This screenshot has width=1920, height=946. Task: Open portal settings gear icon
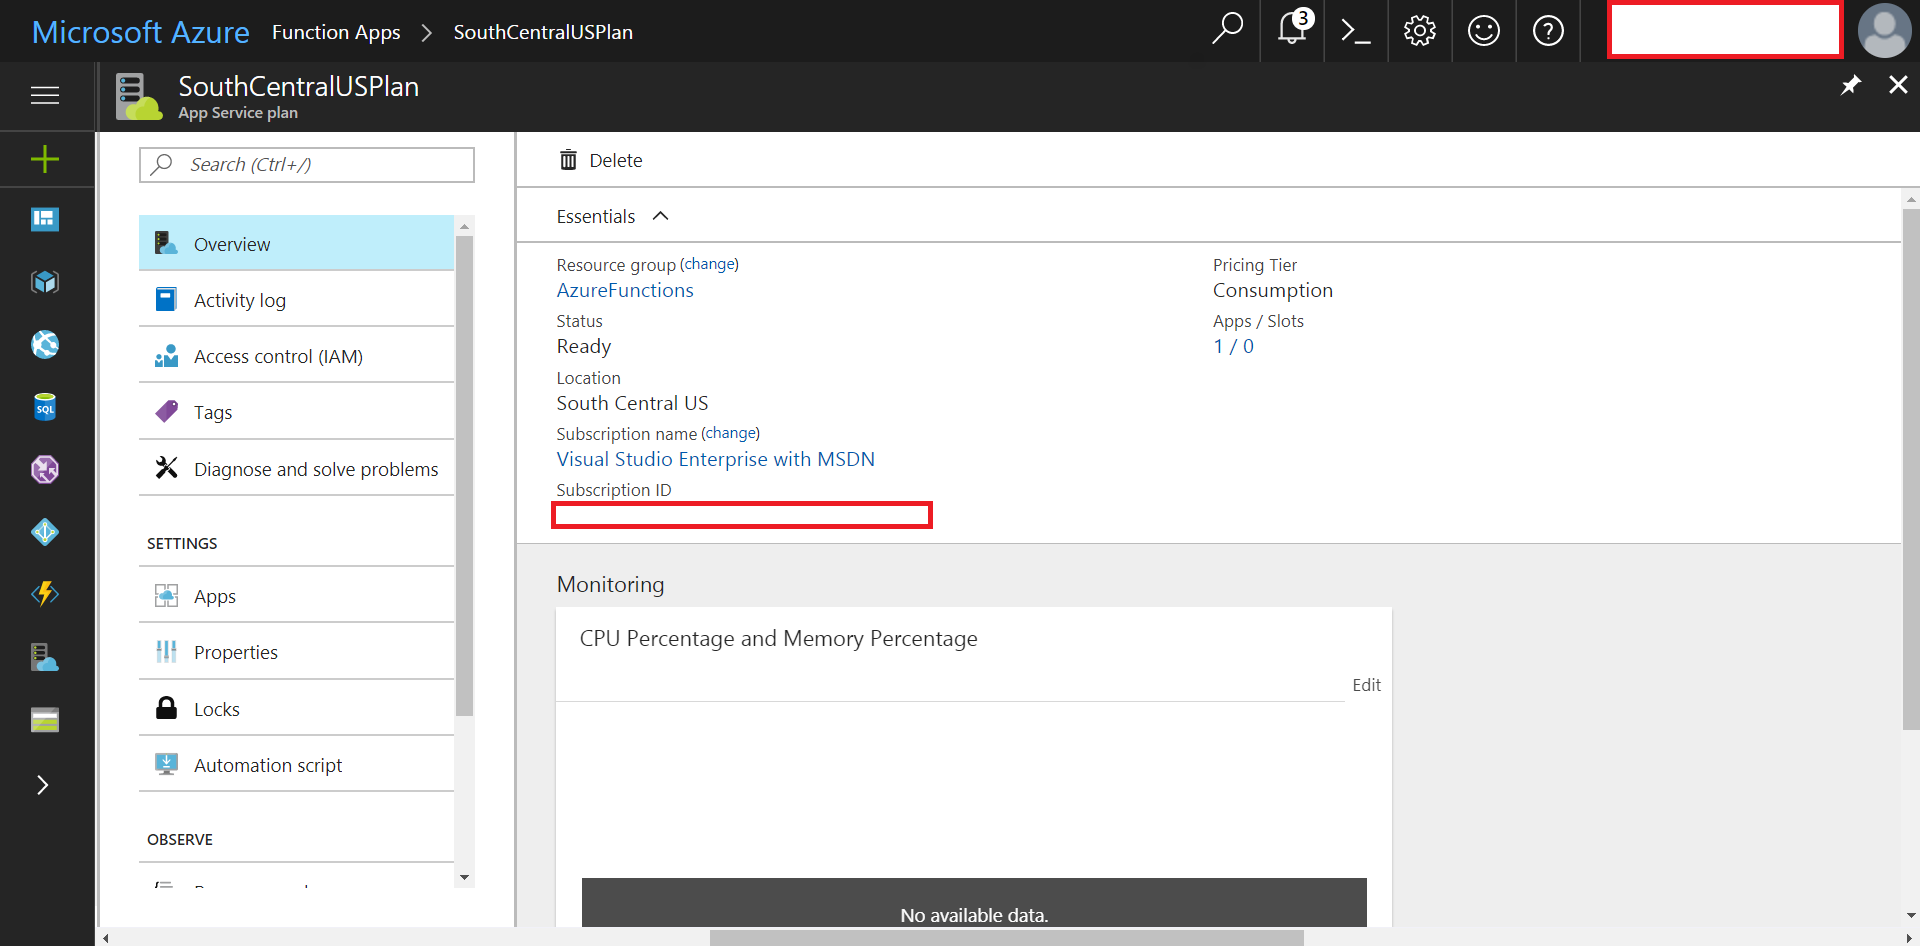point(1419,31)
